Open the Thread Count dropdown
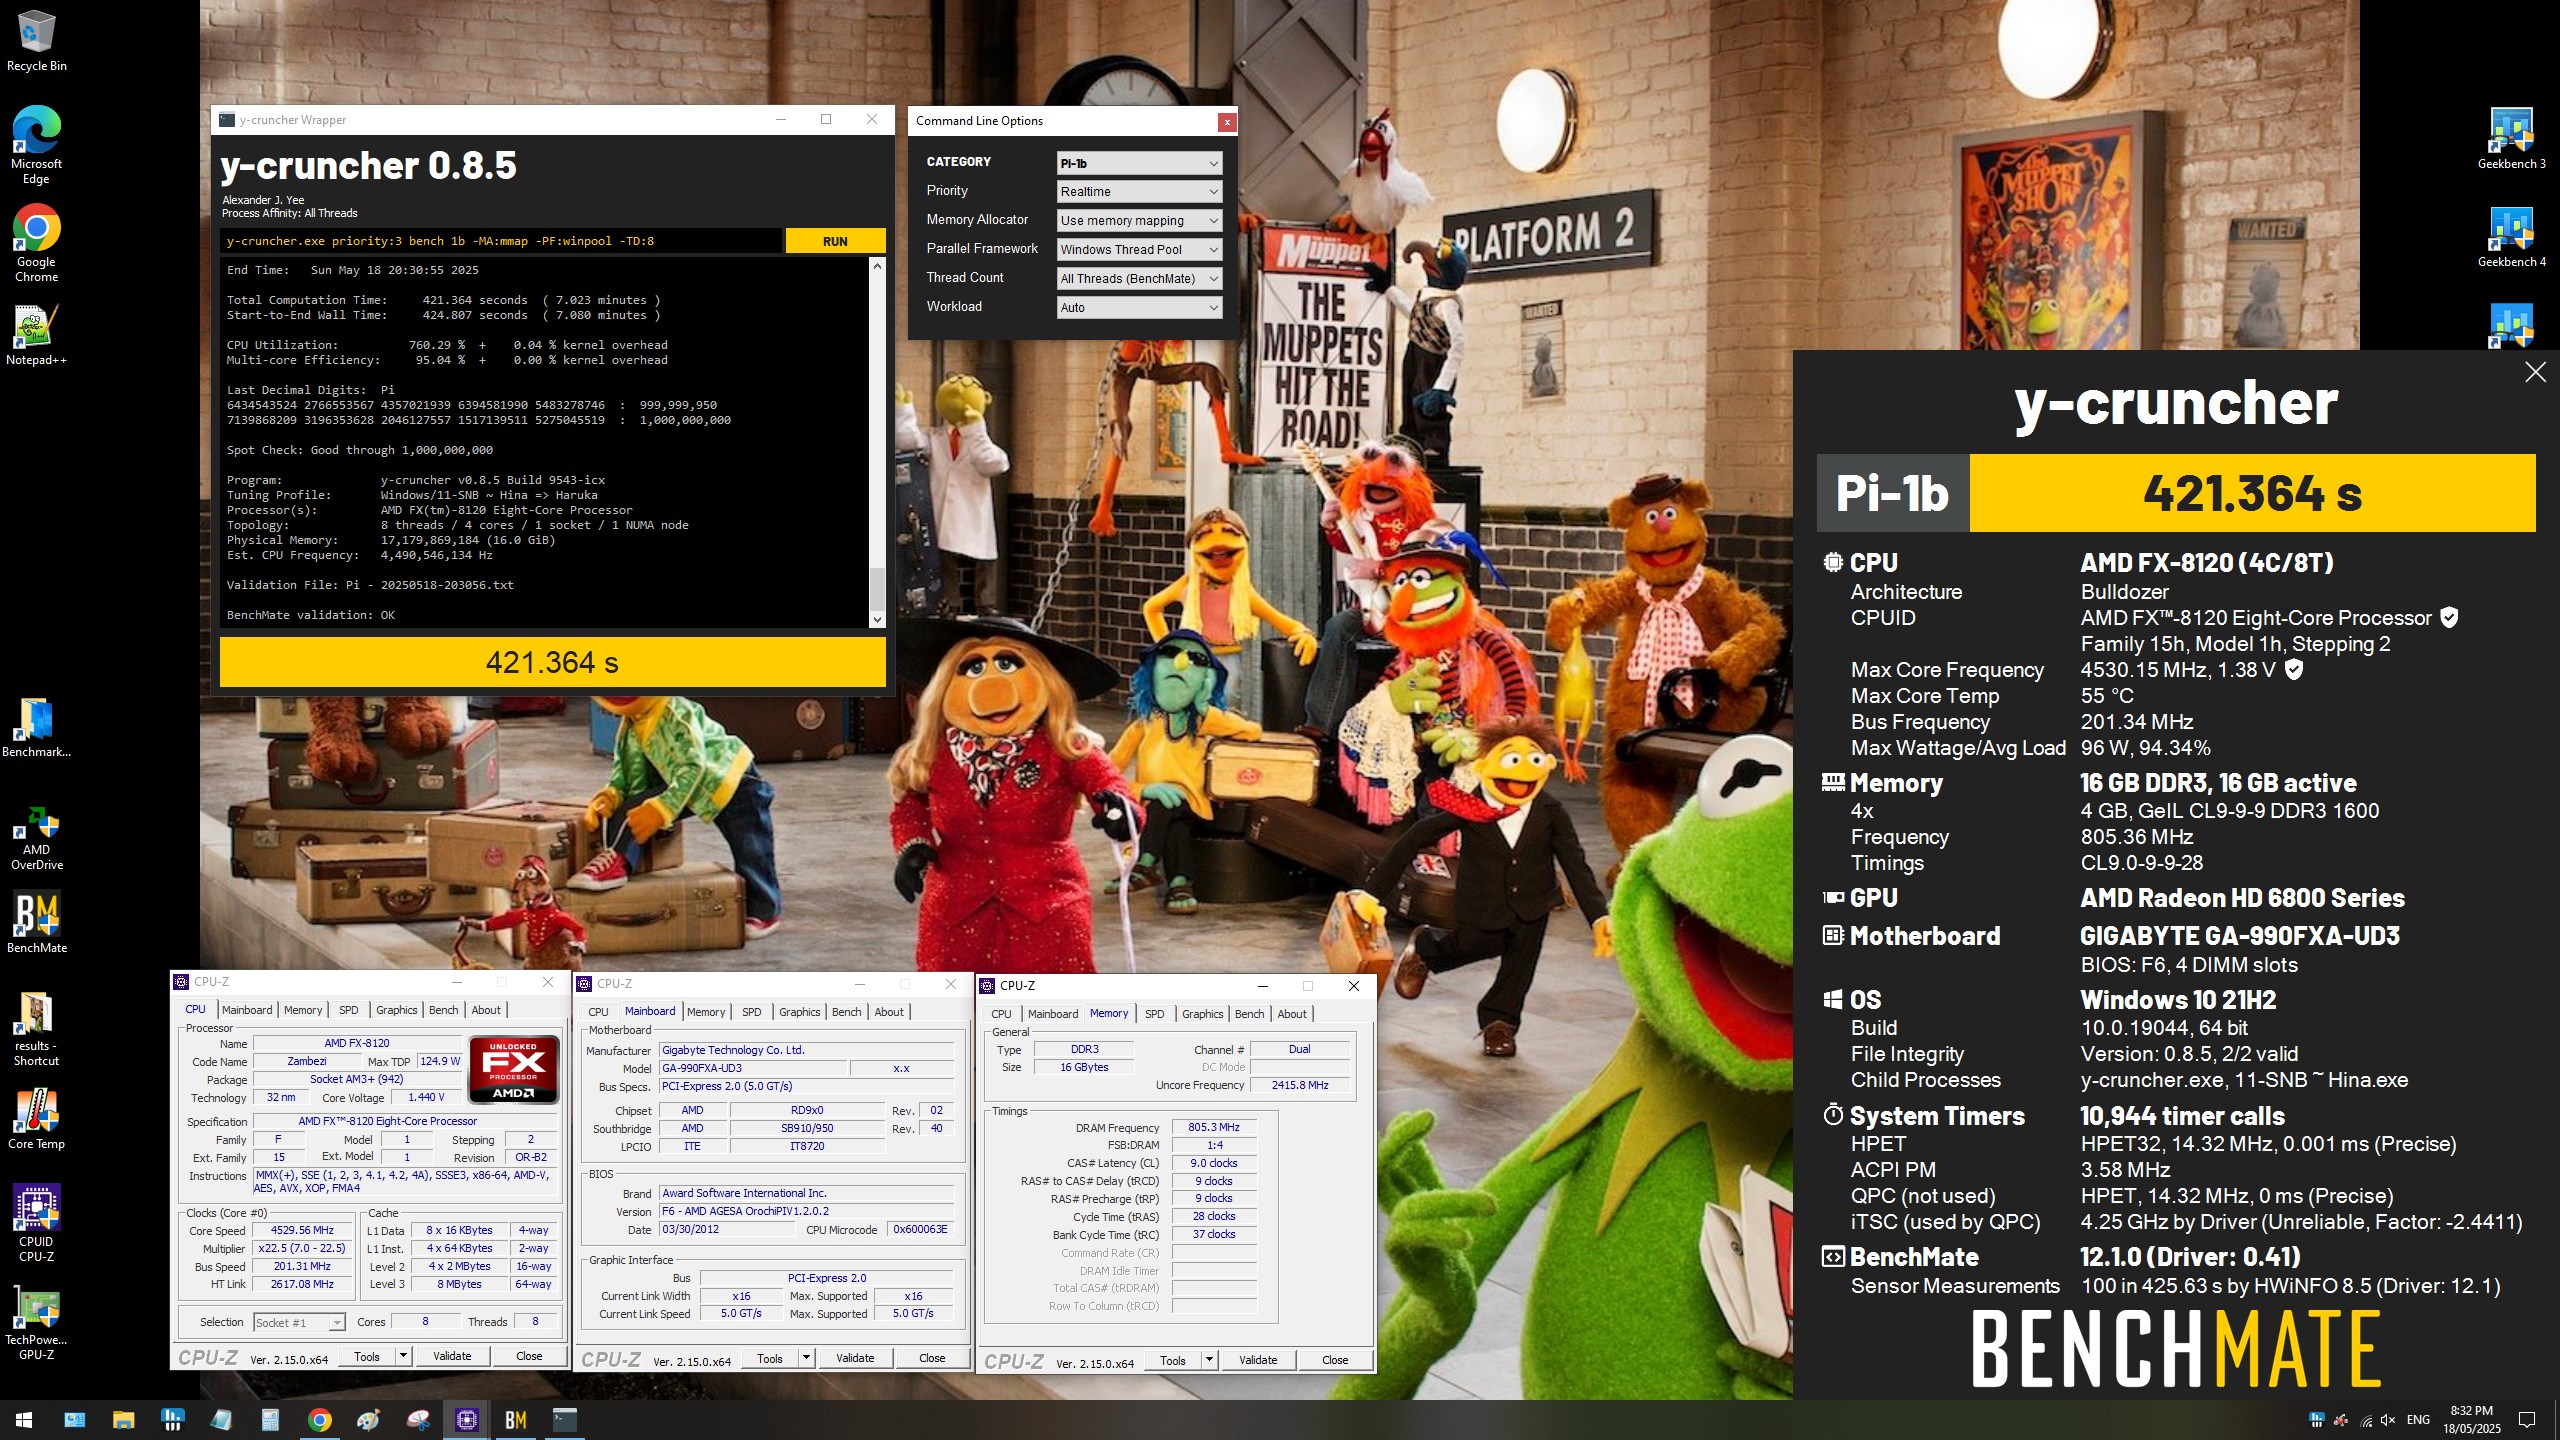 tap(1139, 279)
